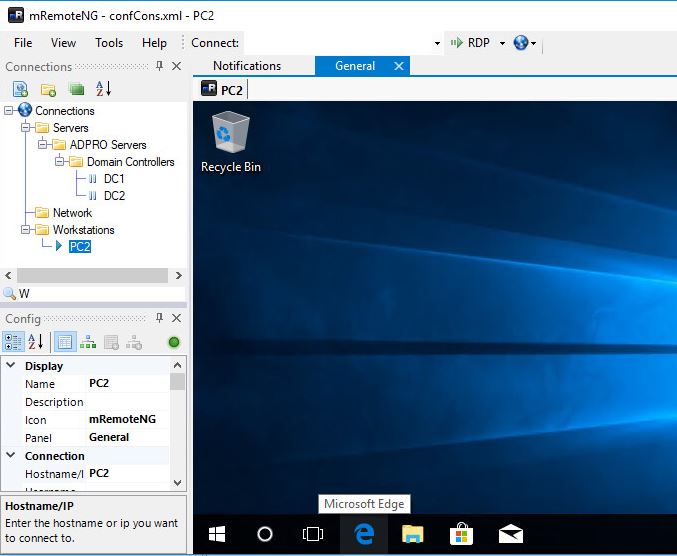Click the connection tree search field
677x556 pixels.
[x=101, y=294]
